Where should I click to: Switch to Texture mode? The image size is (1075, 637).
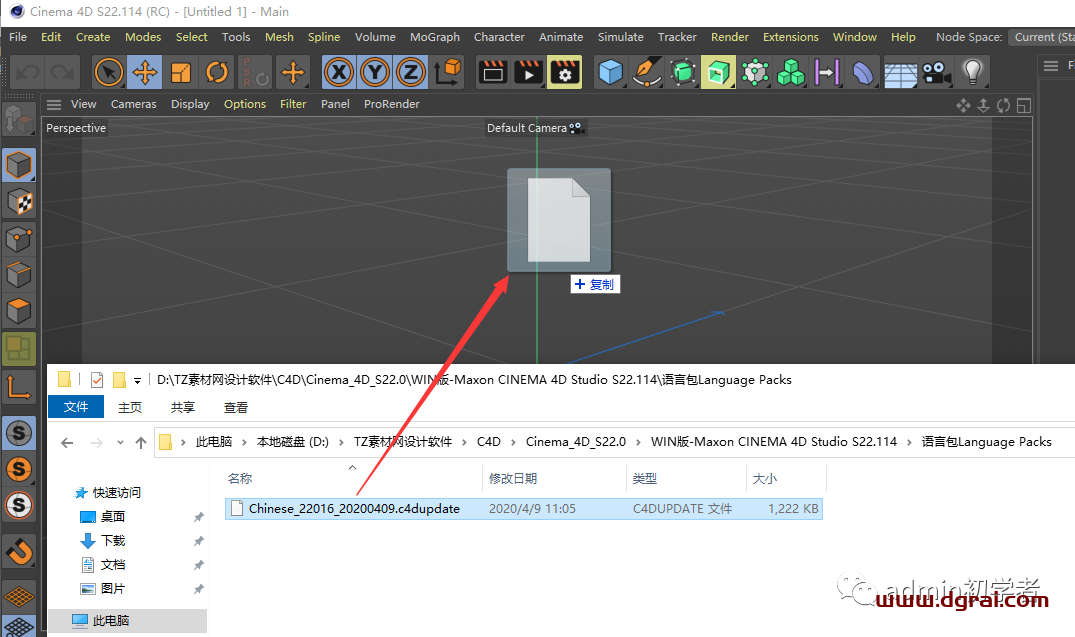coord(19,202)
